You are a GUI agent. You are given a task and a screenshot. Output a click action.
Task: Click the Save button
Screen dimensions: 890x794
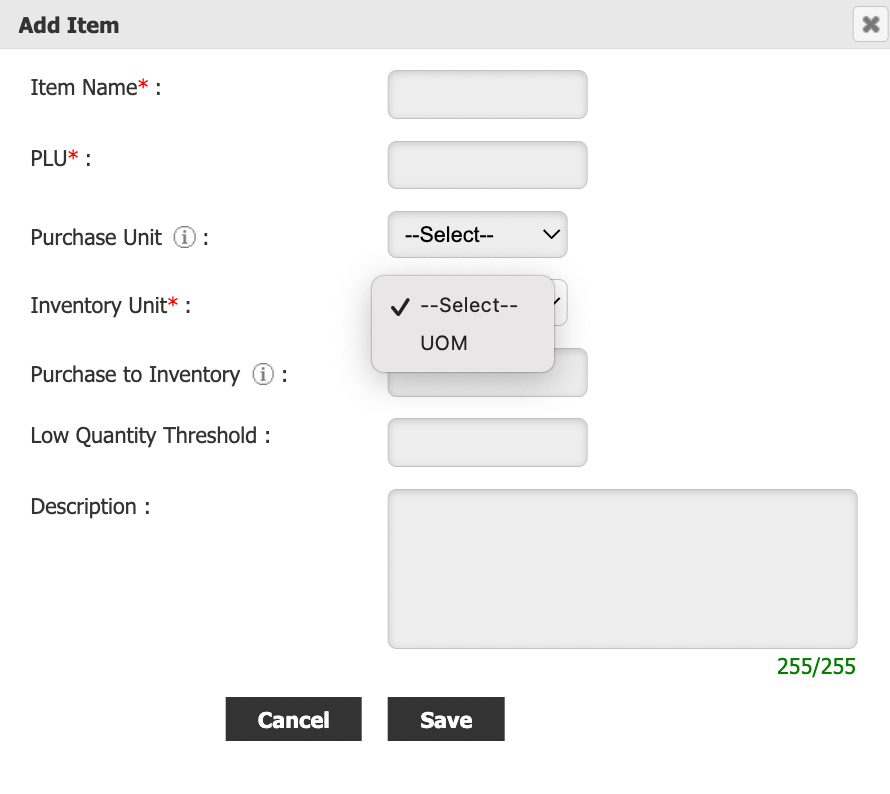coord(446,719)
